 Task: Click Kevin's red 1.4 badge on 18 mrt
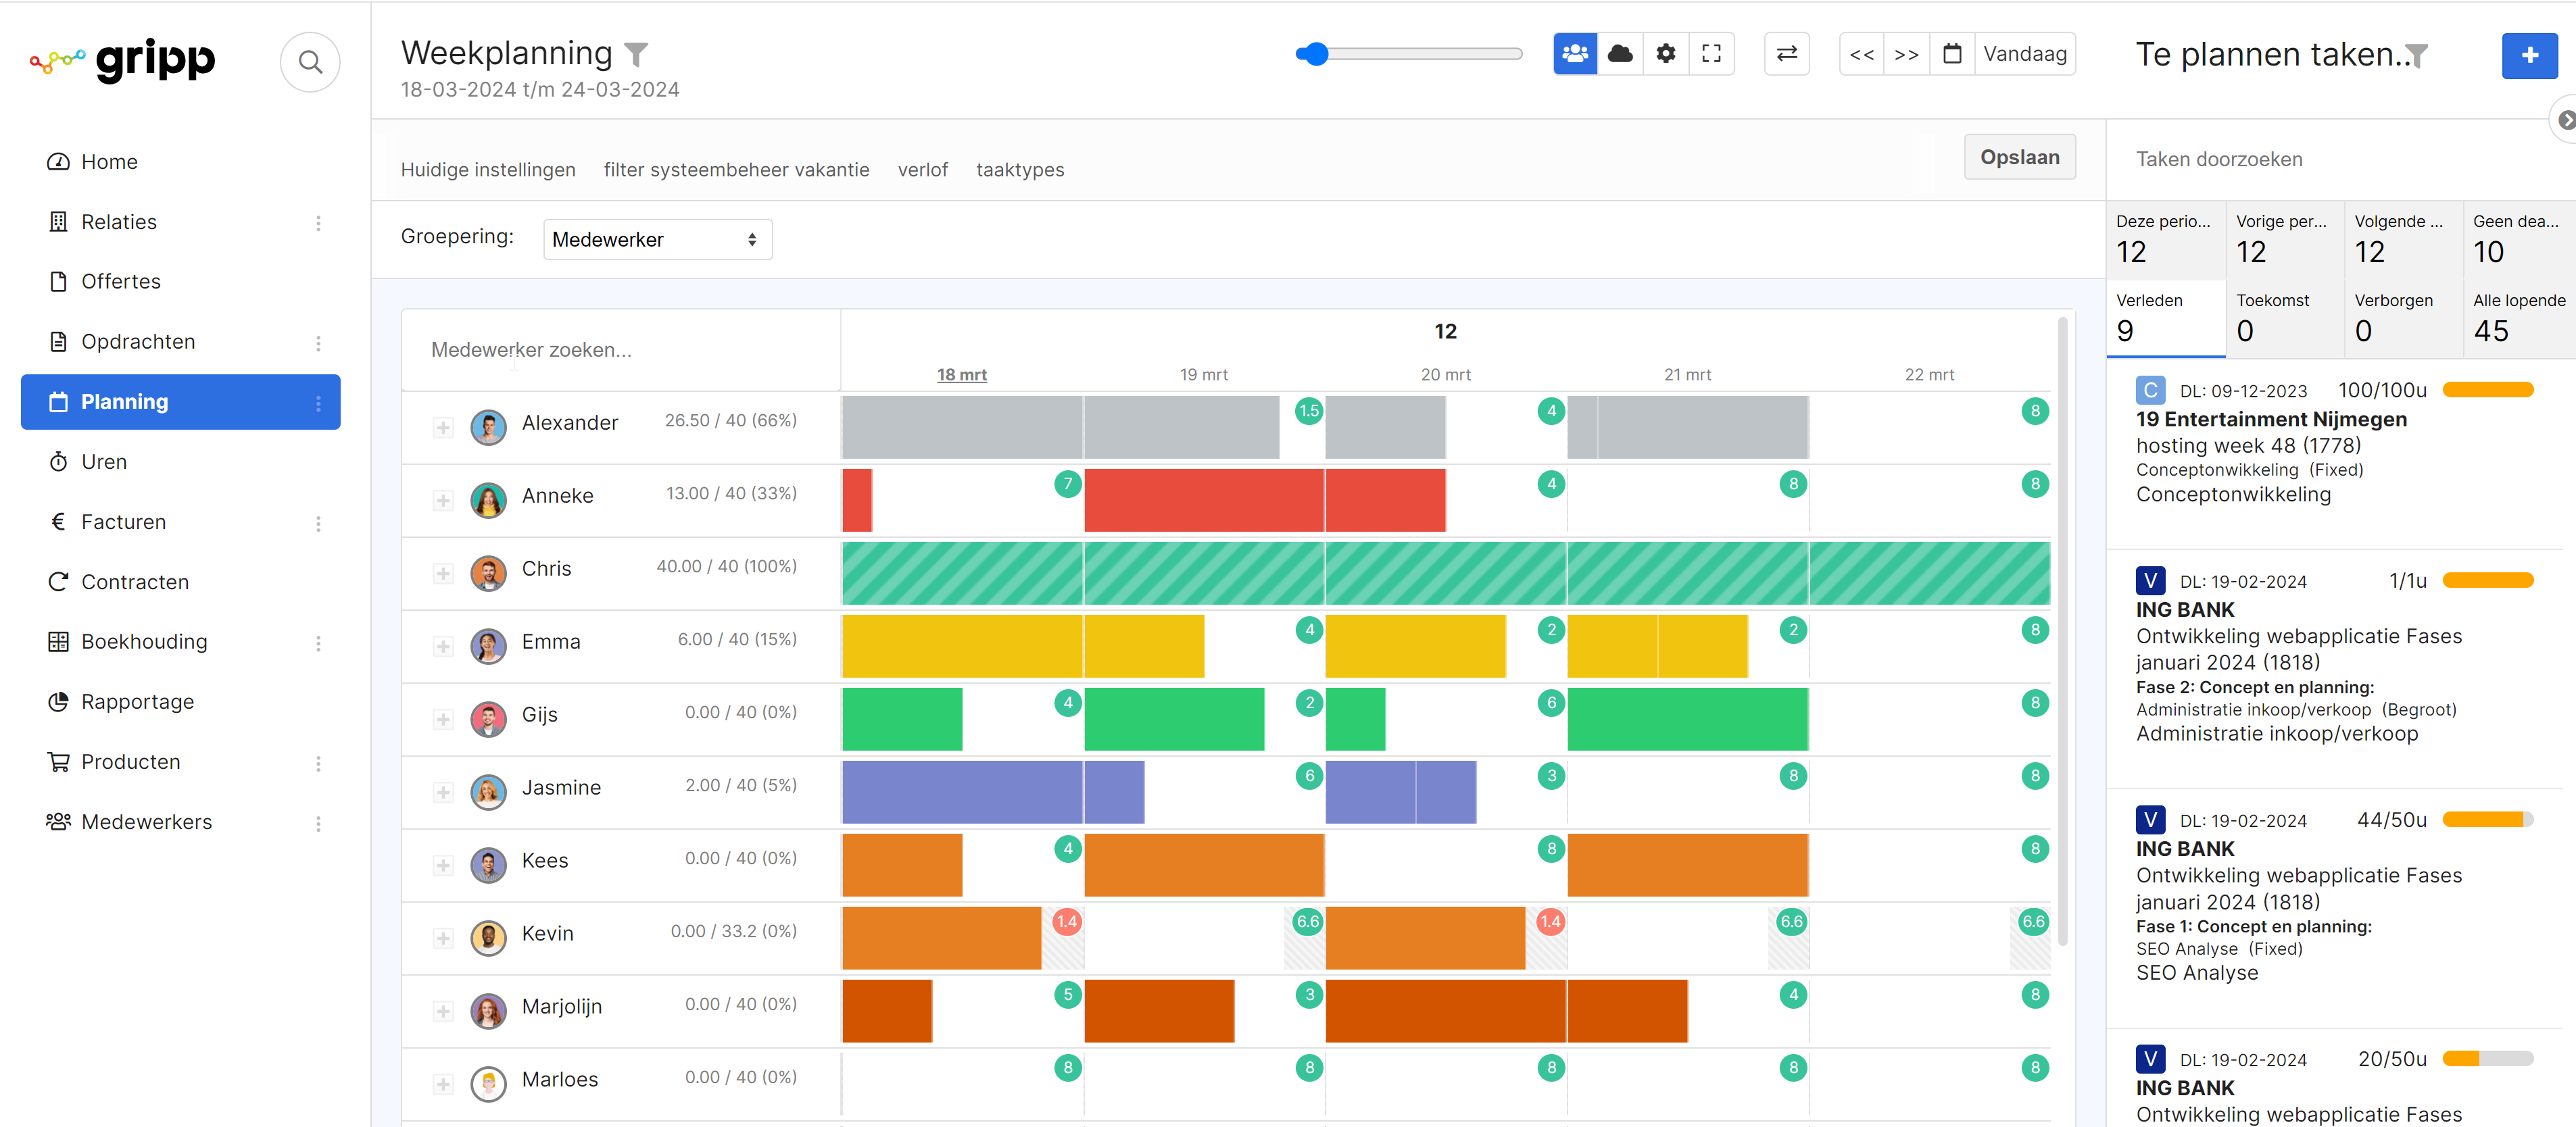1066,922
